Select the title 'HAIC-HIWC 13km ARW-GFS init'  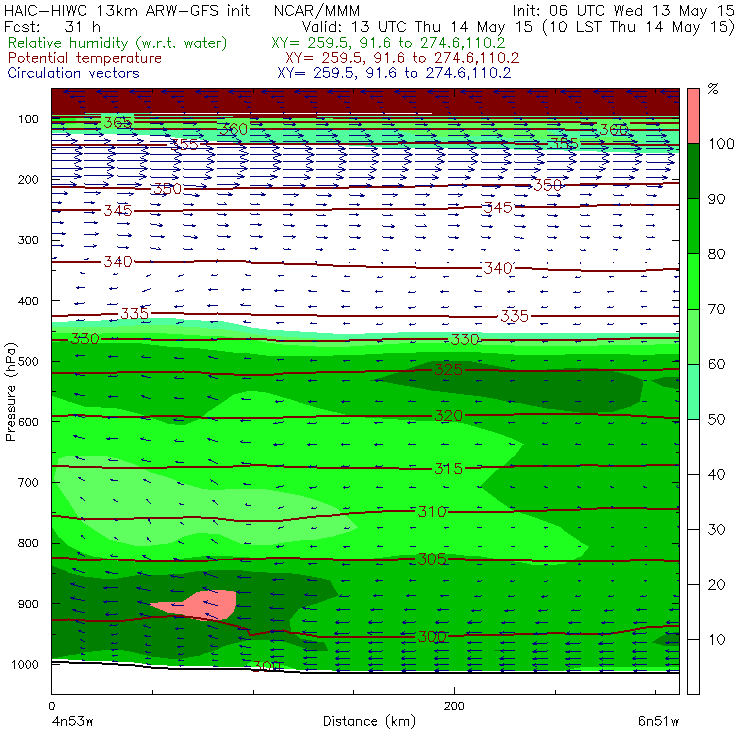tap(126, 10)
